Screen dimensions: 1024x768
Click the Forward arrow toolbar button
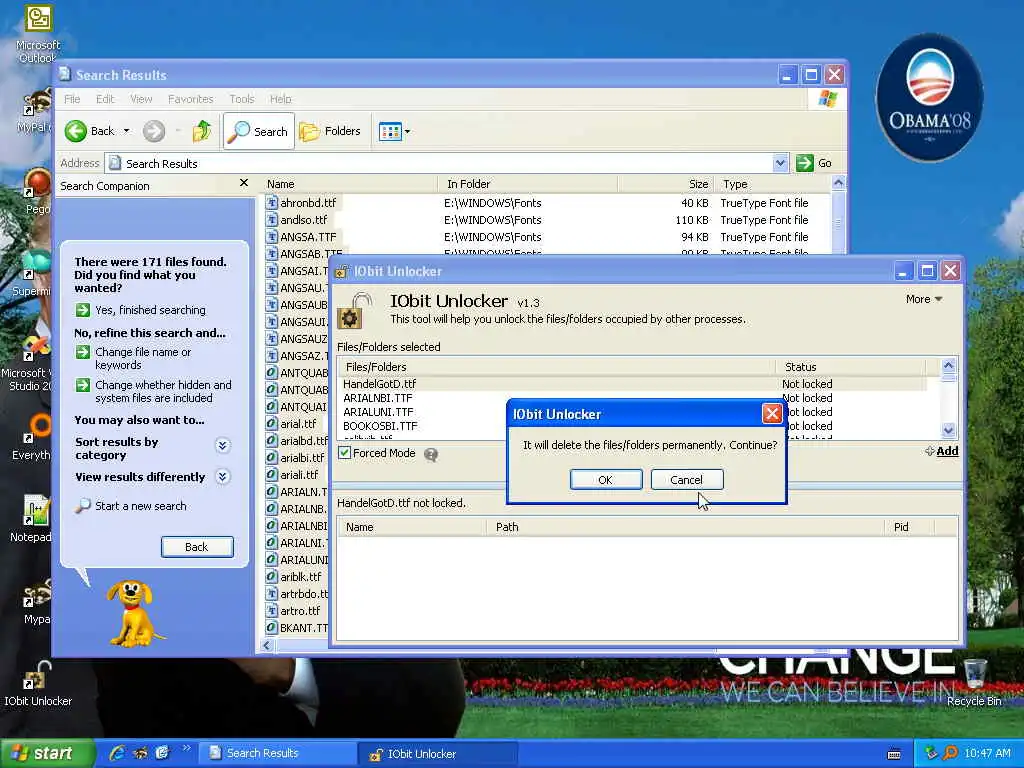coord(154,131)
